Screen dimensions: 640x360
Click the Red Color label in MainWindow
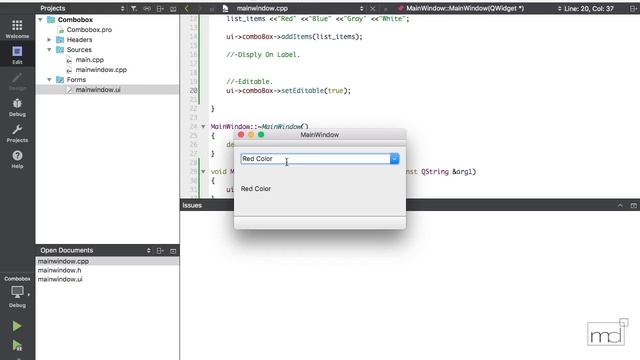[x=256, y=189]
